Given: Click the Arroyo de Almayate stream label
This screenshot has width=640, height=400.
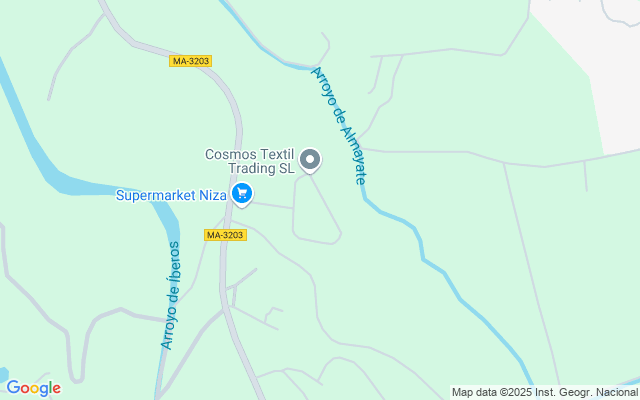Looking at the screenshot, I should 338,126.
